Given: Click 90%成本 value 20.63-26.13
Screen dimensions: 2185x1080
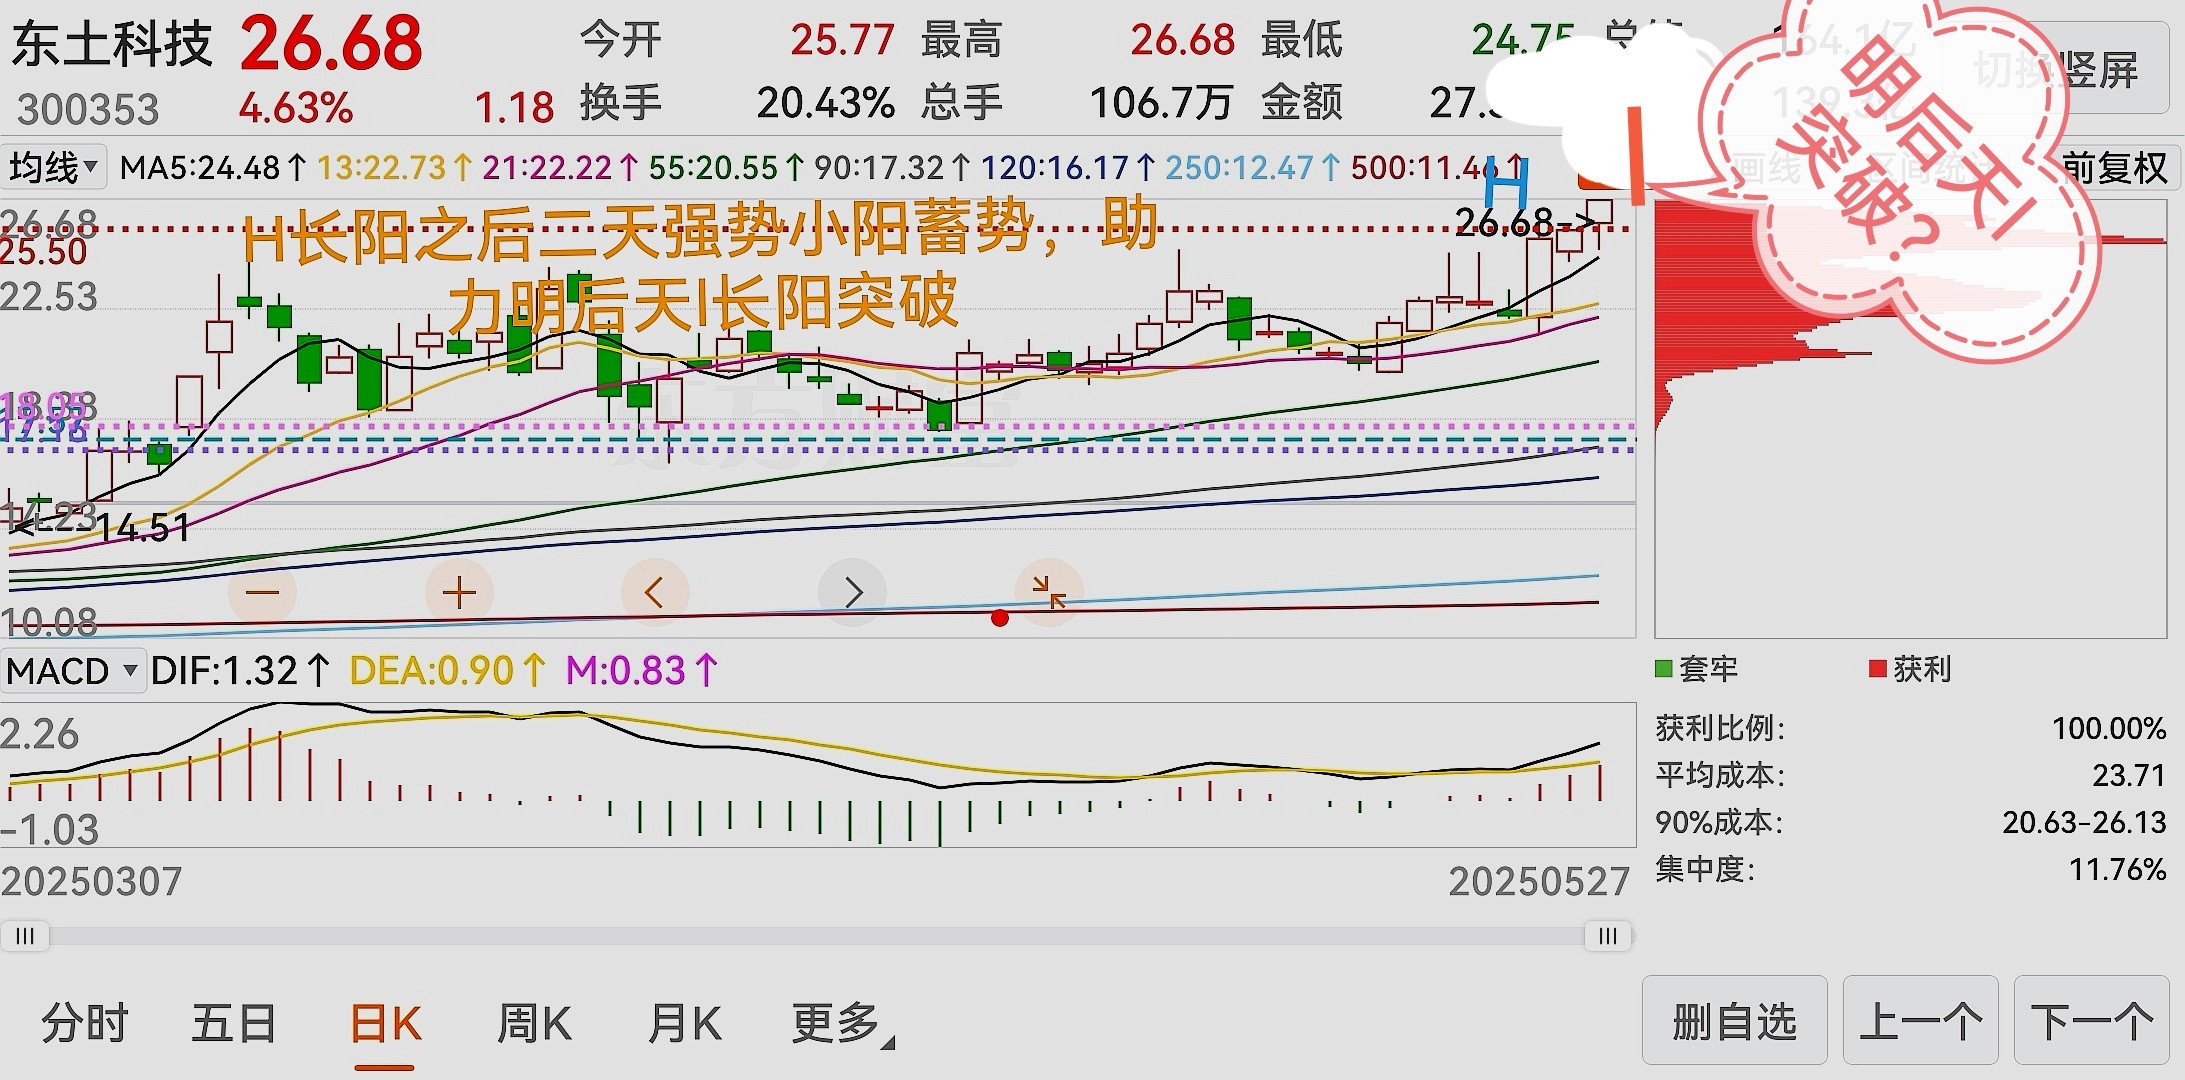Looking at the screenshot, I should 2084,822.
